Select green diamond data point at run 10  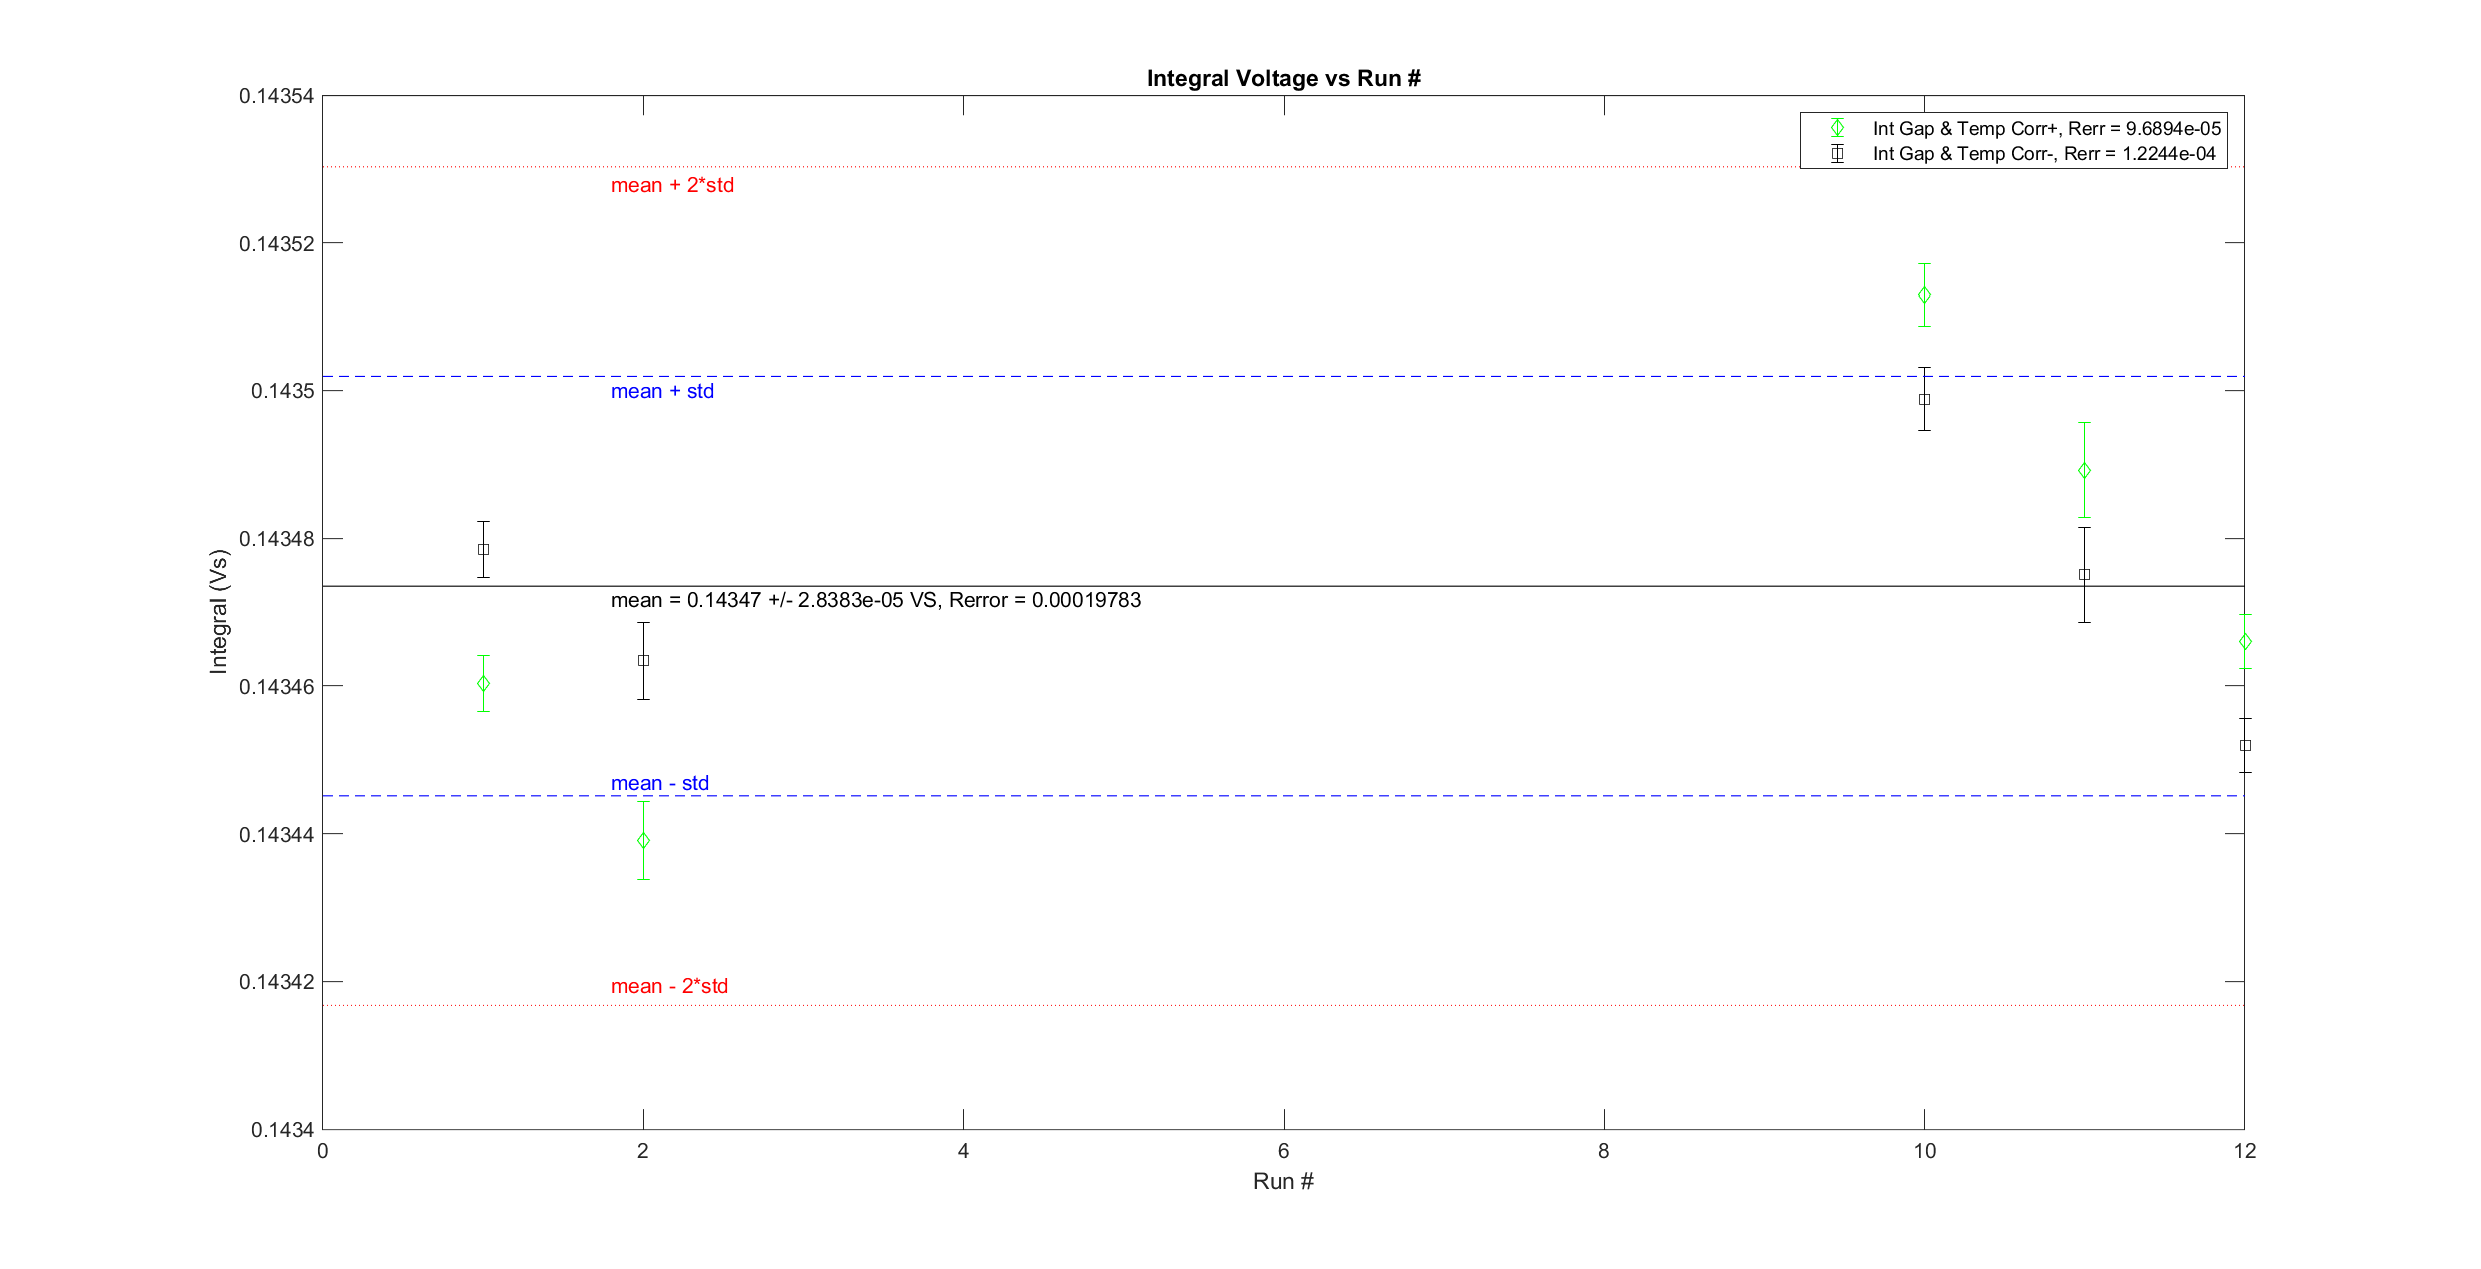pyautogui.click(x=1924, y=295)
